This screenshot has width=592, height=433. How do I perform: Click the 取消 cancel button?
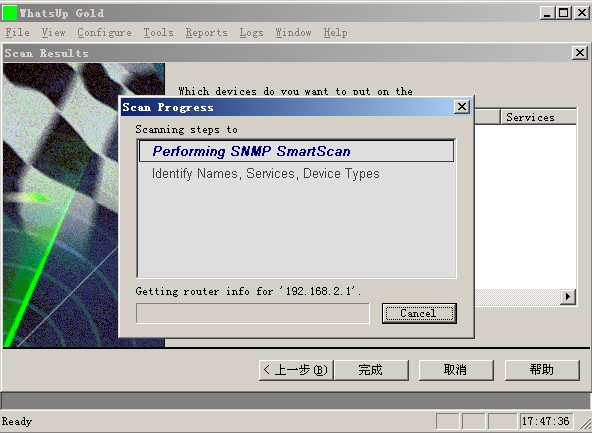(456, 370)
